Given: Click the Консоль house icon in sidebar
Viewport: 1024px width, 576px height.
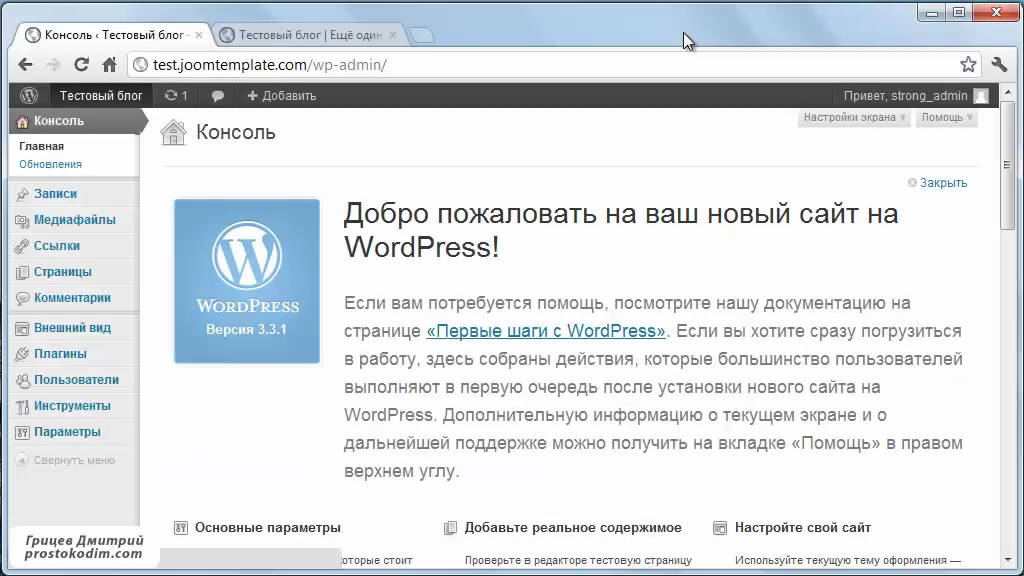Looking at the screenshot, I should (x=22, y=121).
